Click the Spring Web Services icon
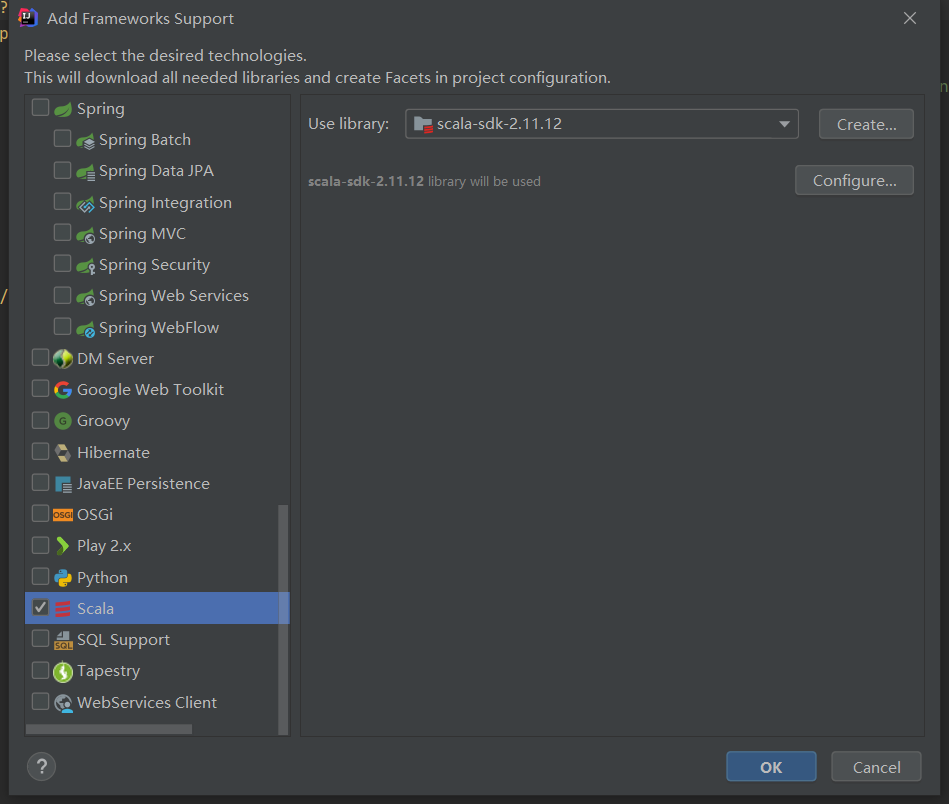The width and height of the screenshot is (949, 804). point(85,297)
